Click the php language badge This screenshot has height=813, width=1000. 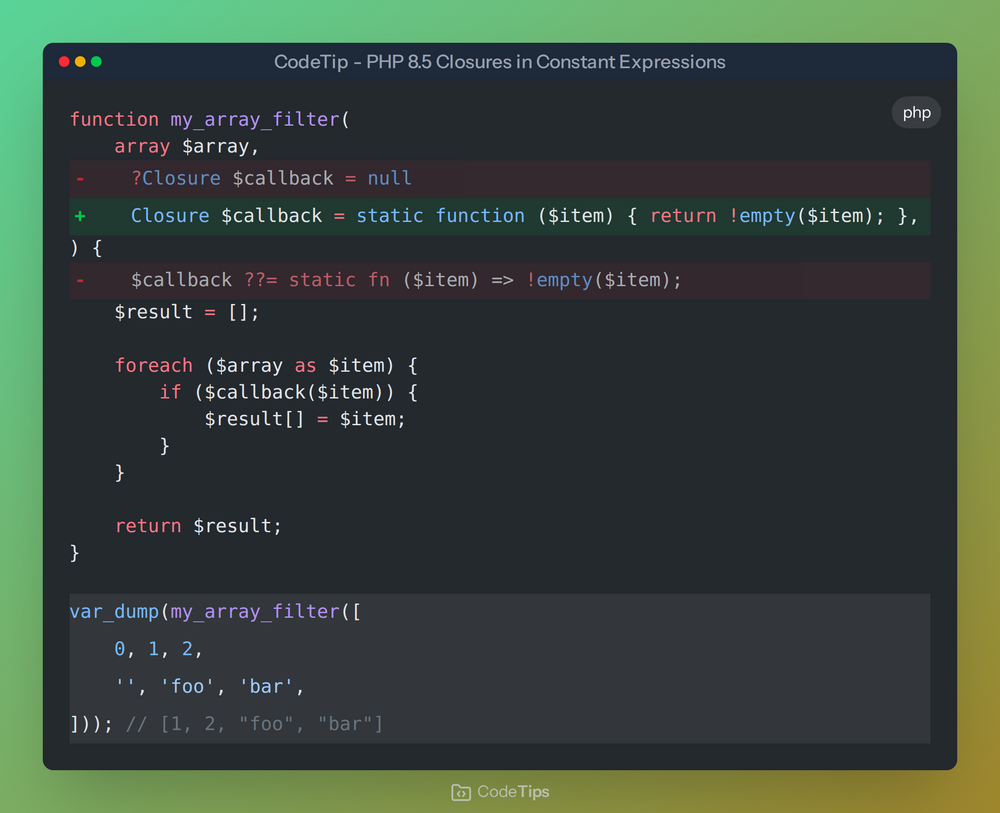click(x=916, y=113)
